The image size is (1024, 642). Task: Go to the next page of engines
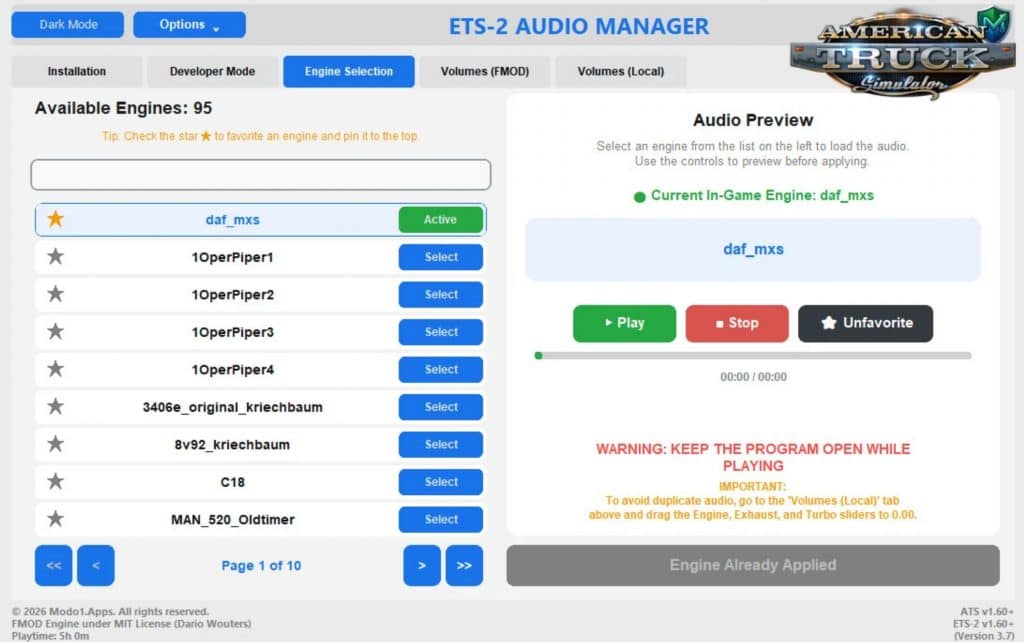(x=422, y=566)
